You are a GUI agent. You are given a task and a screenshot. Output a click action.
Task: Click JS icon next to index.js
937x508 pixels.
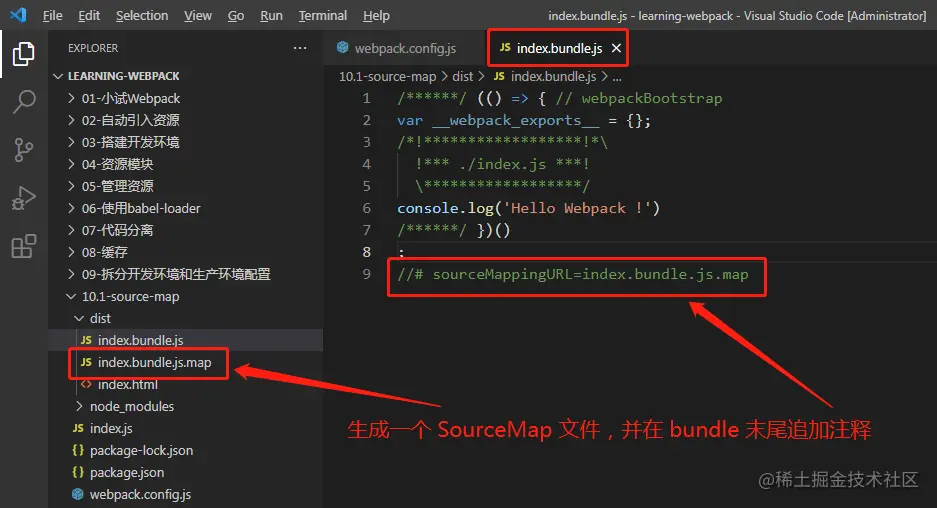[x=78, y=429]
